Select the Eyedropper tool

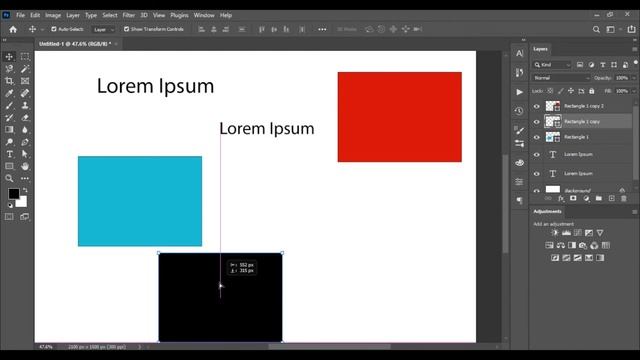tap(9, 93)
